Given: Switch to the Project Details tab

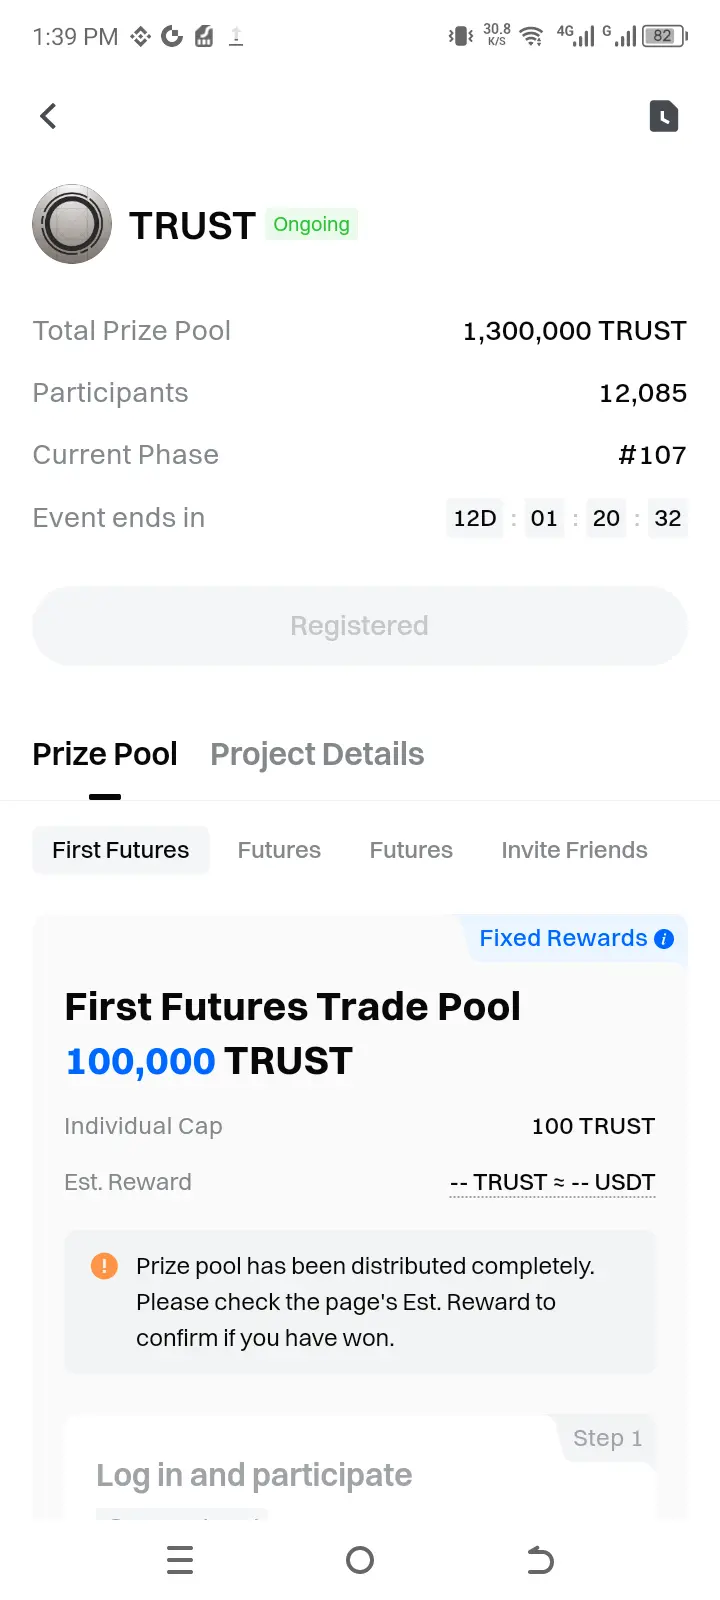Looking at the screenshot, I should coord(317,754).
